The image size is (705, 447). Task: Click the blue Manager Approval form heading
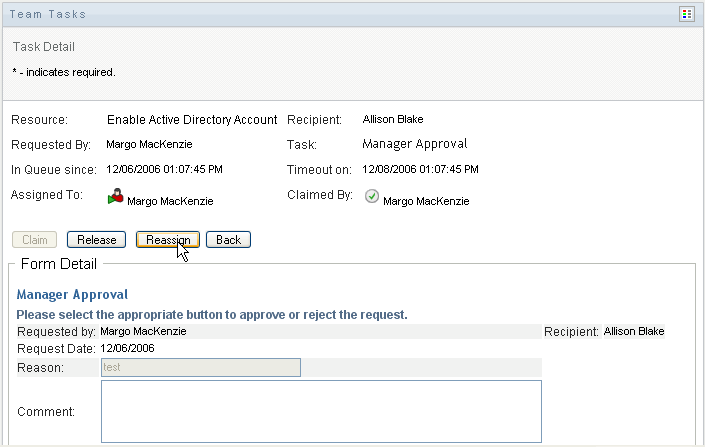coord(72,296)
